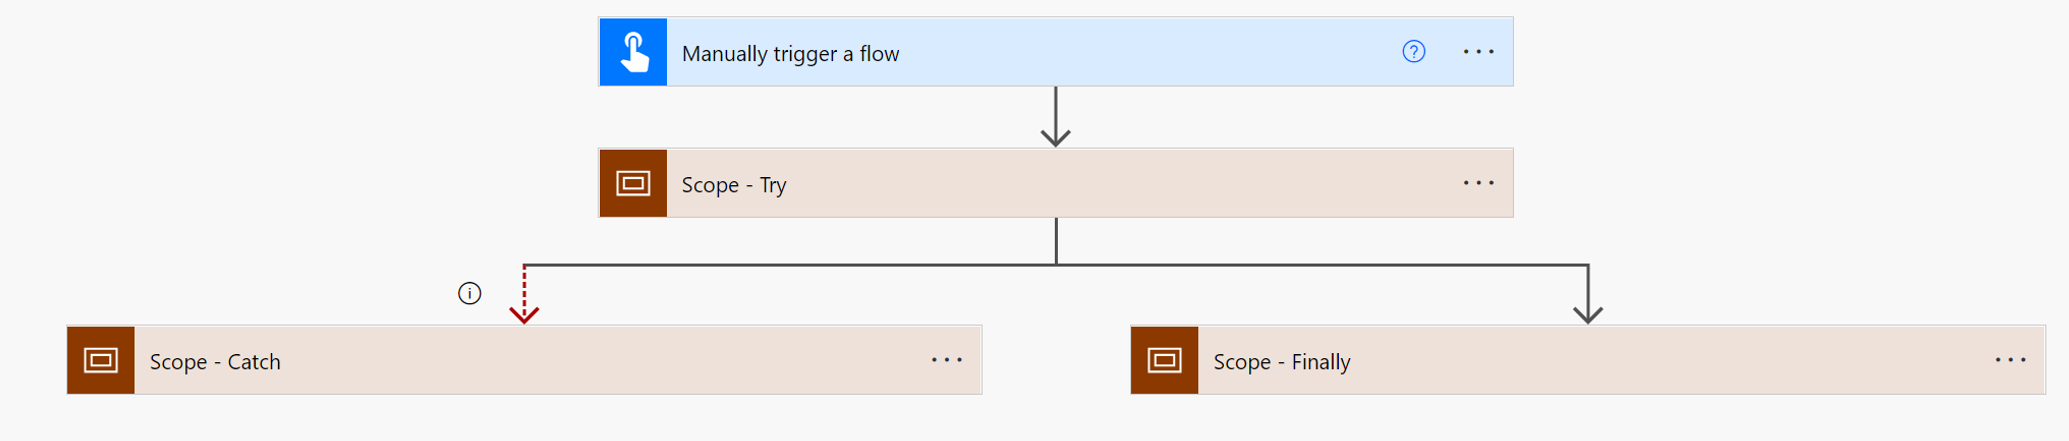Open the Scope - Try ellipsis menu
2069x441 pixels.
[x=1478, y=183]
